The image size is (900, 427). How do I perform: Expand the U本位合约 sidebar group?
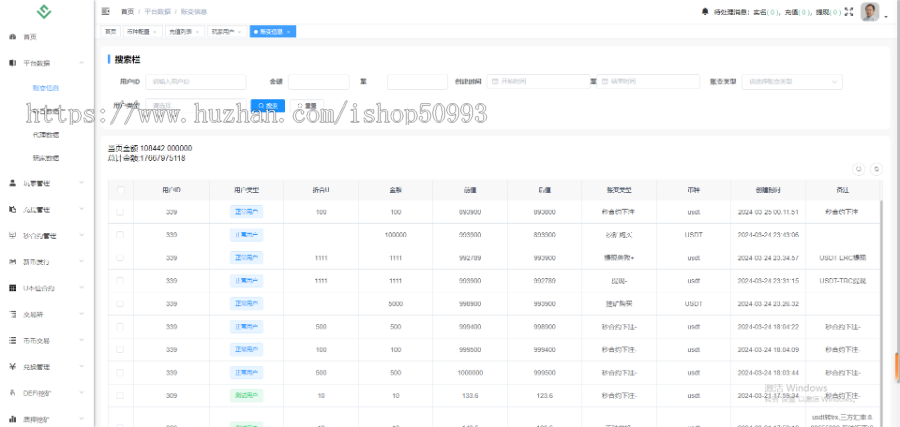coord(82,288)
